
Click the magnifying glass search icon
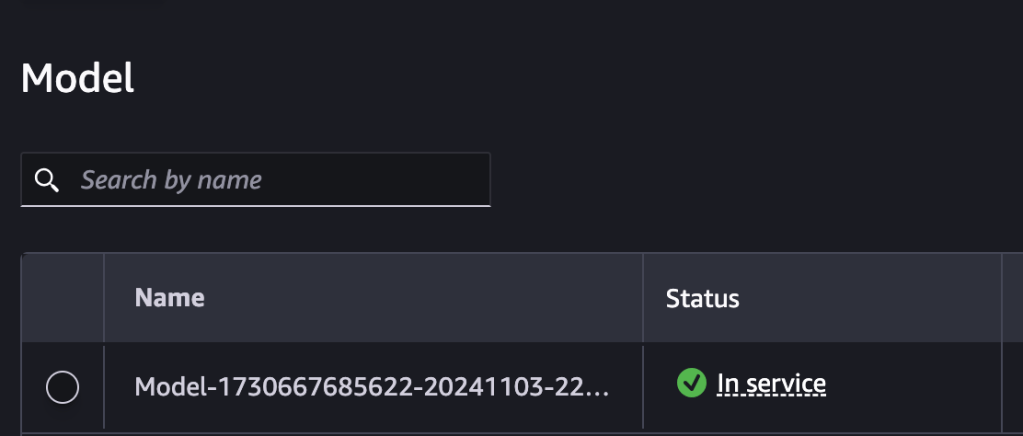tap(46, 180)
